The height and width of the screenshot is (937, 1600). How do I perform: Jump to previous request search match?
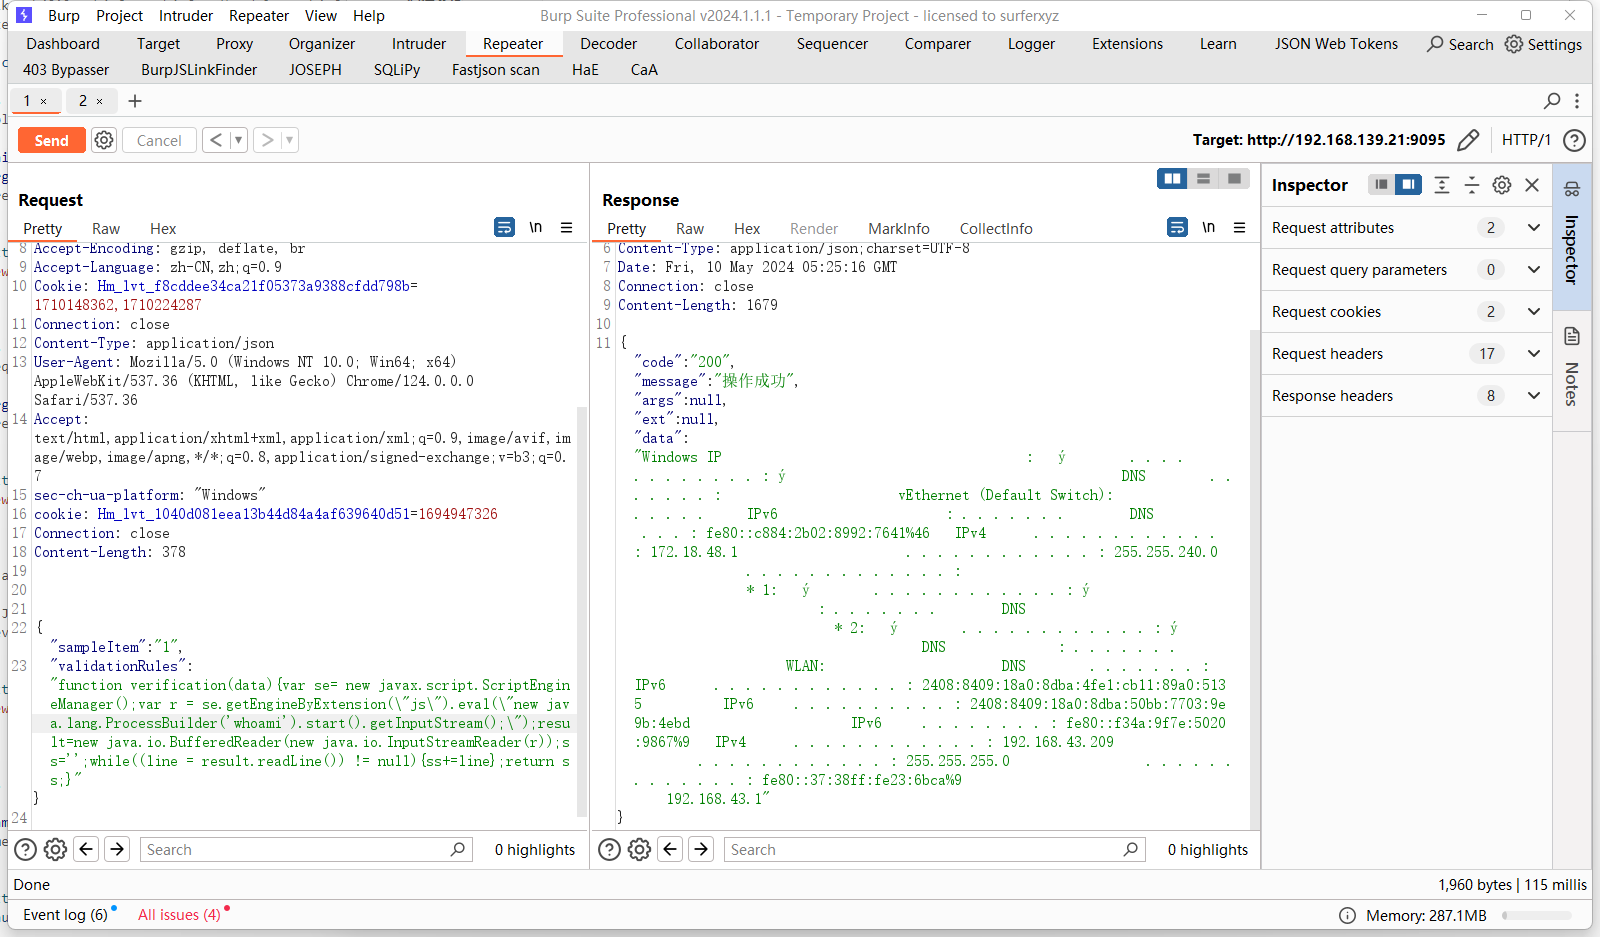pyautogui.click(x=87, y=849)
